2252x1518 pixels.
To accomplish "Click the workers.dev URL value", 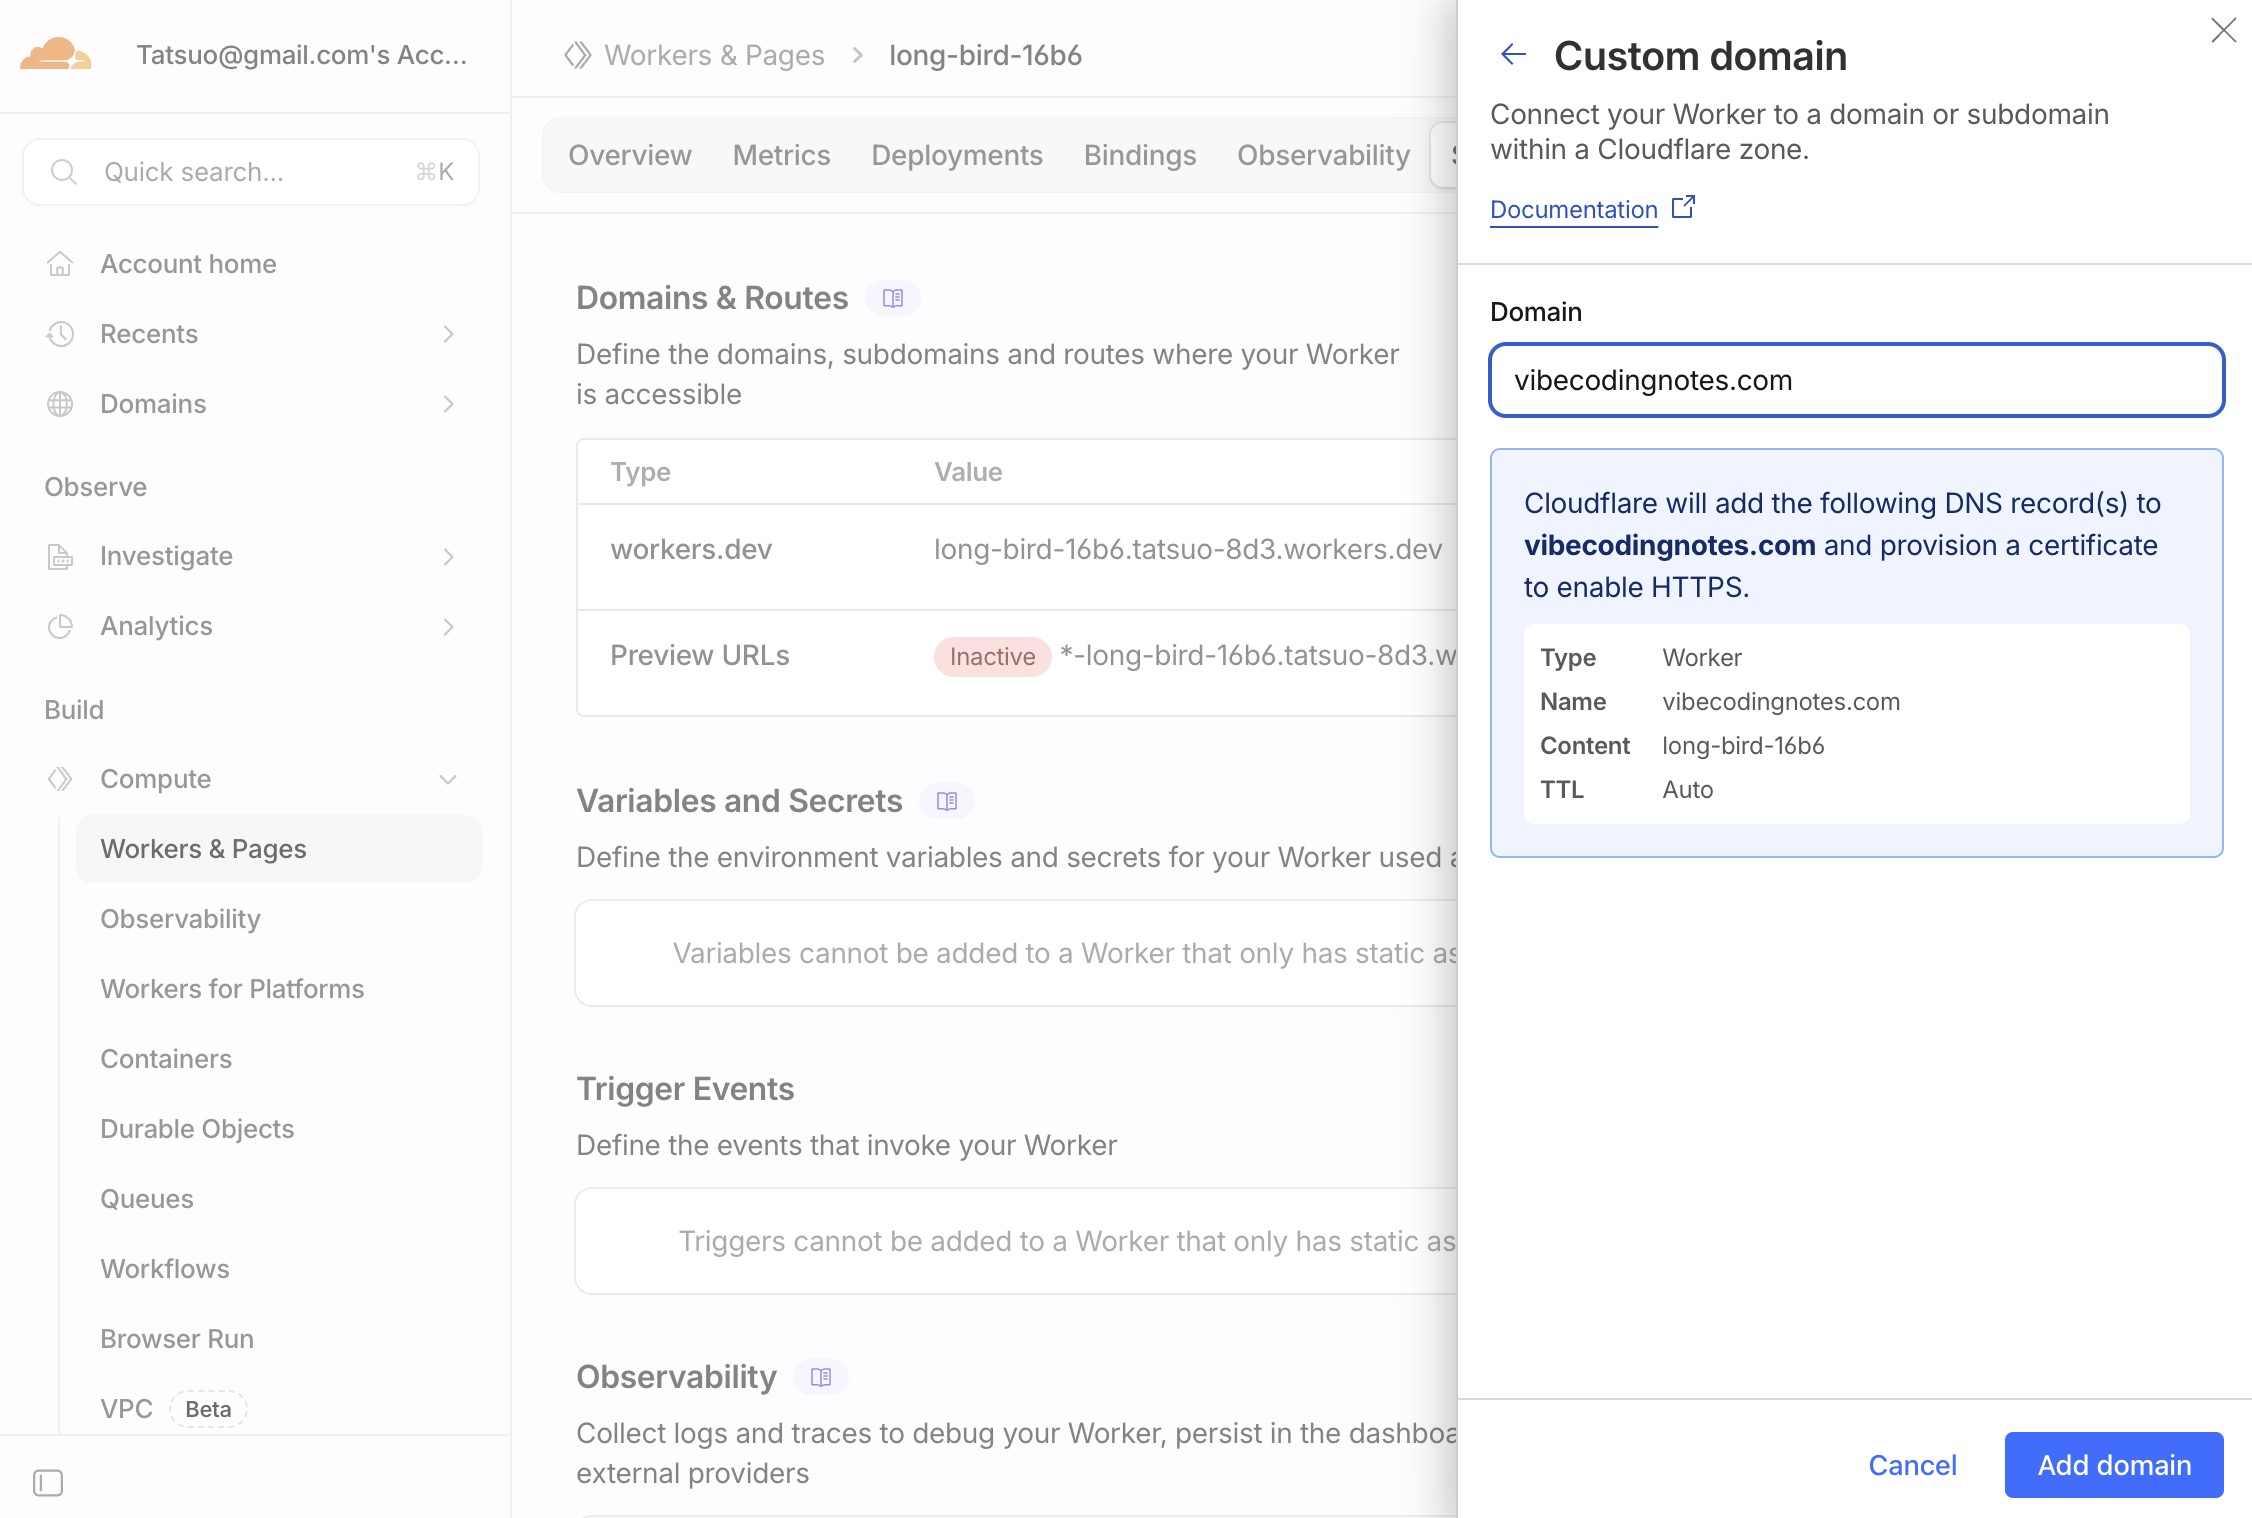I will point(1188,549).
